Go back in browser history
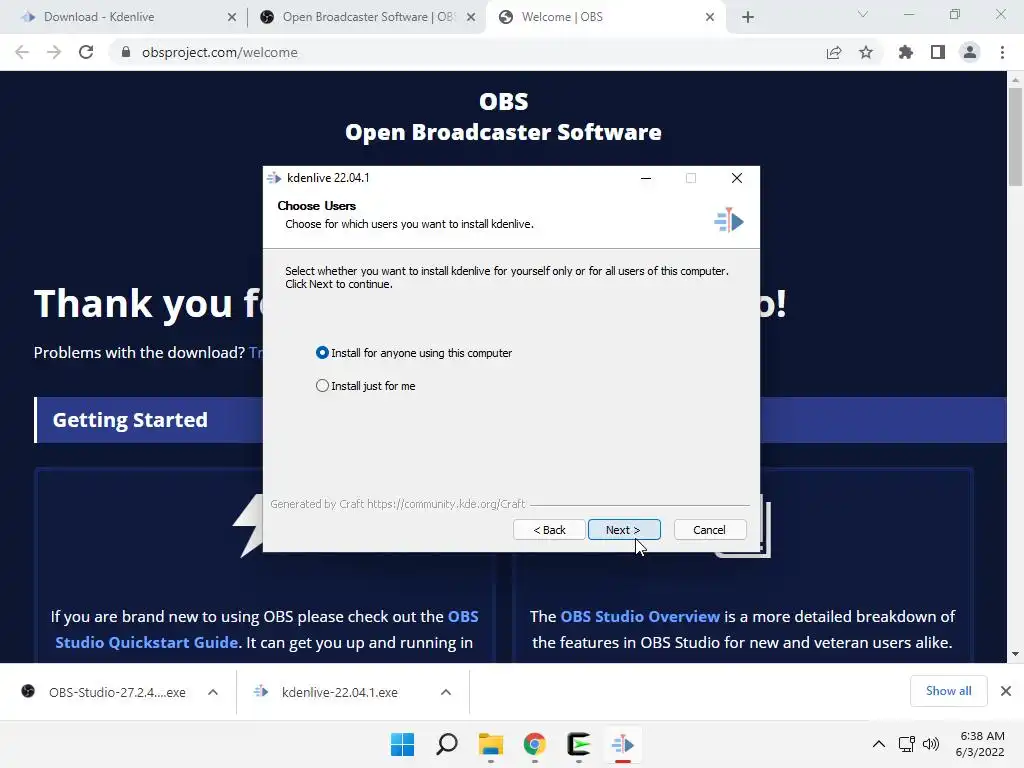Image resolution: width=1024 pixels, height=768 pixels. (22, 52)
